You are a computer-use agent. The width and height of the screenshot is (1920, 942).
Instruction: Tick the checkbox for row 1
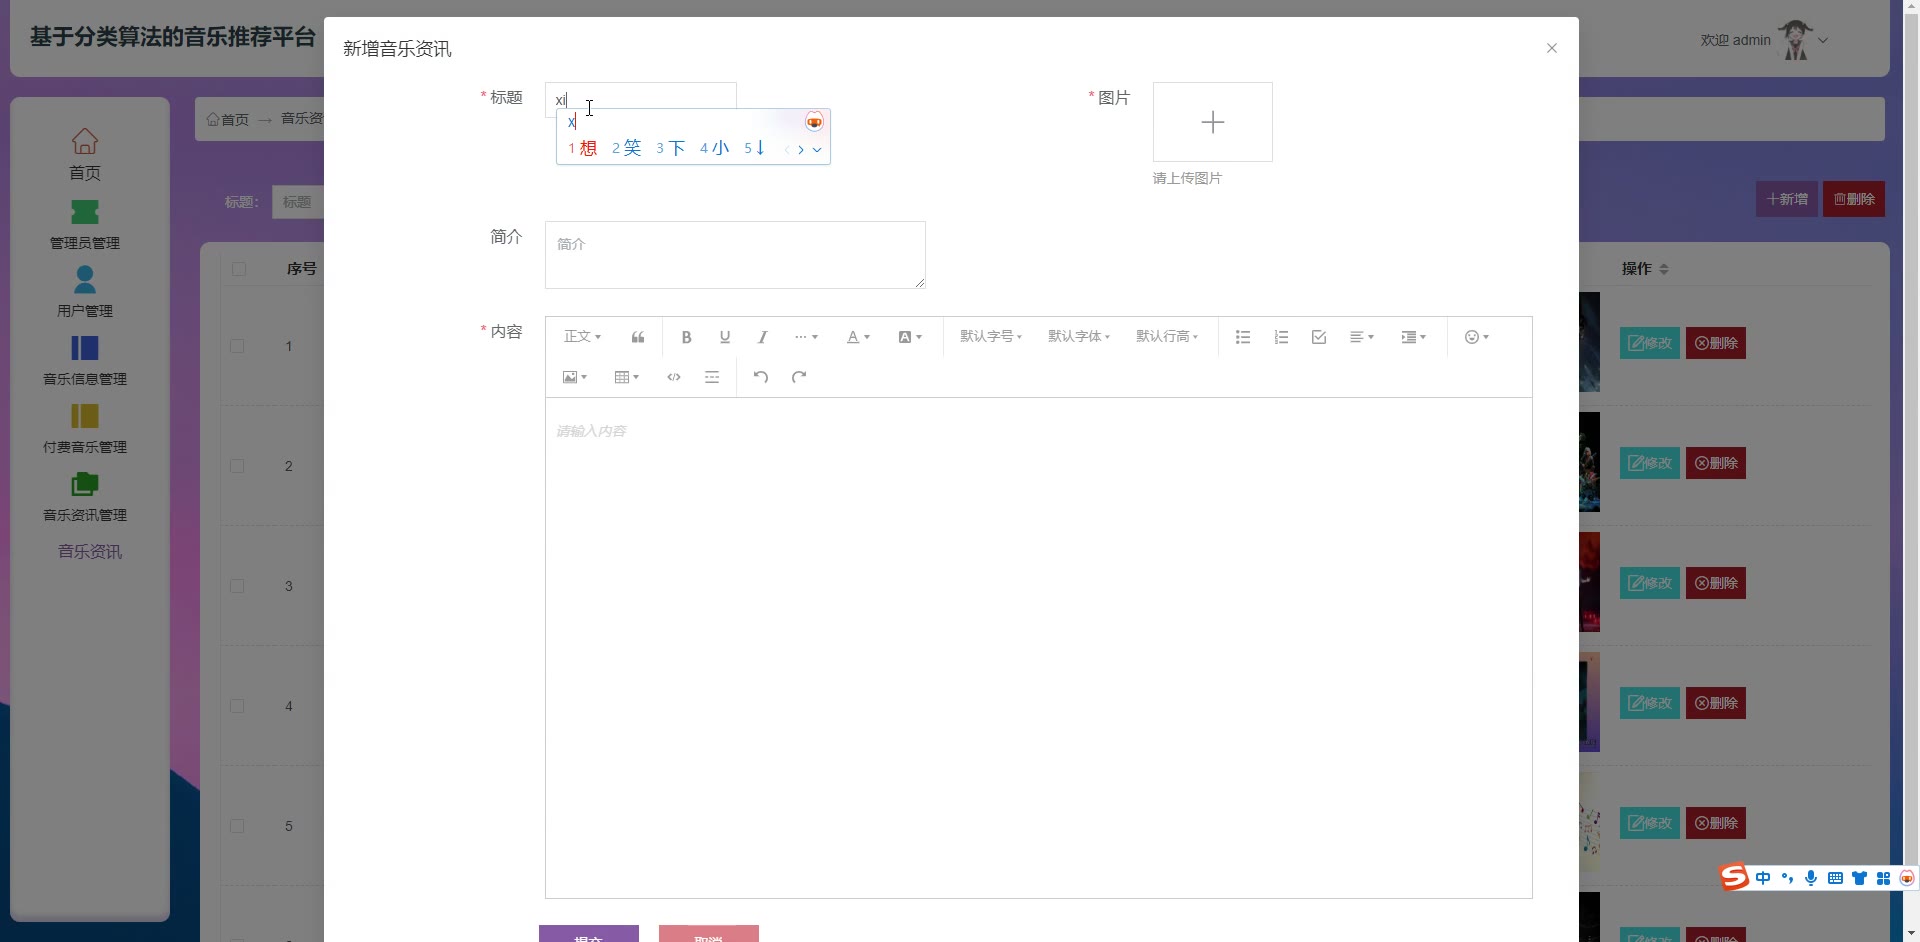pos(237,346)
